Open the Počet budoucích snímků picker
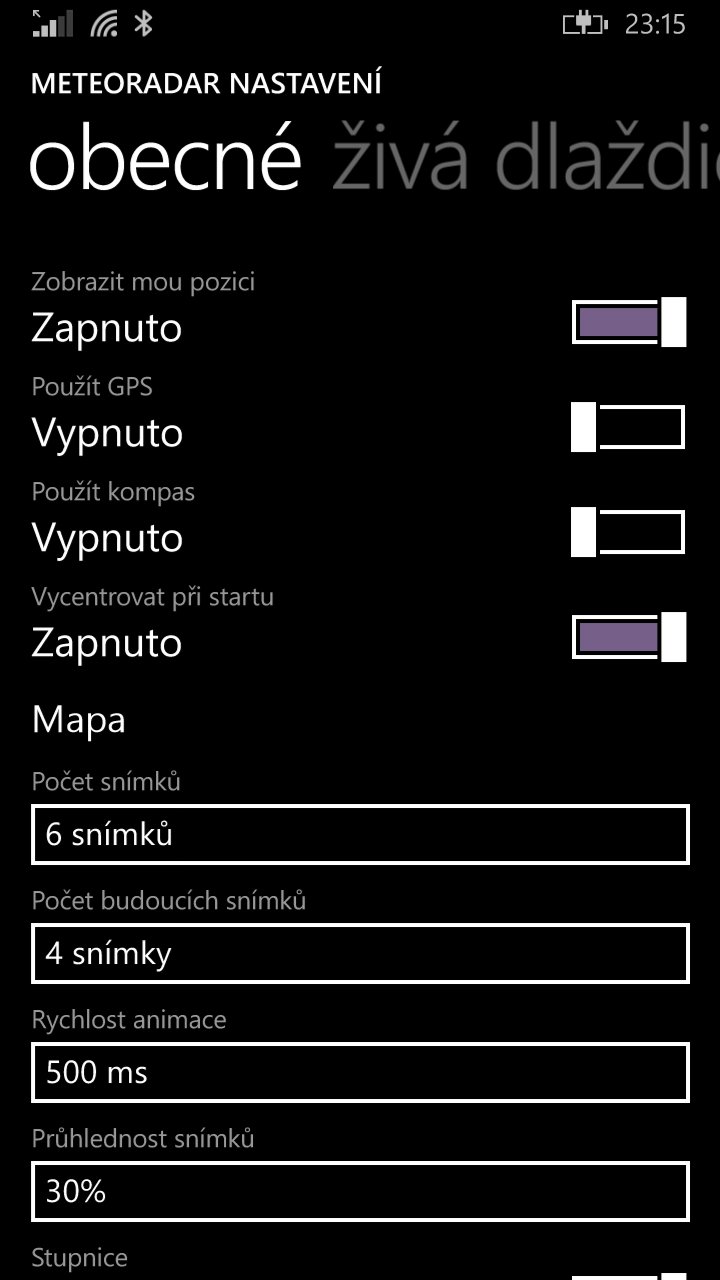This screenshot has width=720, height=1280. (360, 953)
